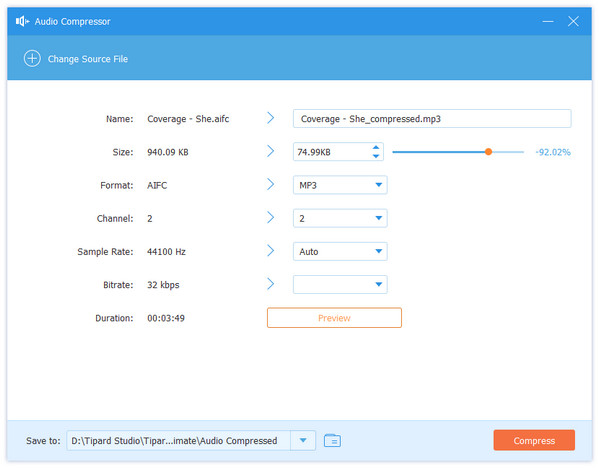599x468 pixels.
Task: Click the Save to: label
Action: coord(43,441)
